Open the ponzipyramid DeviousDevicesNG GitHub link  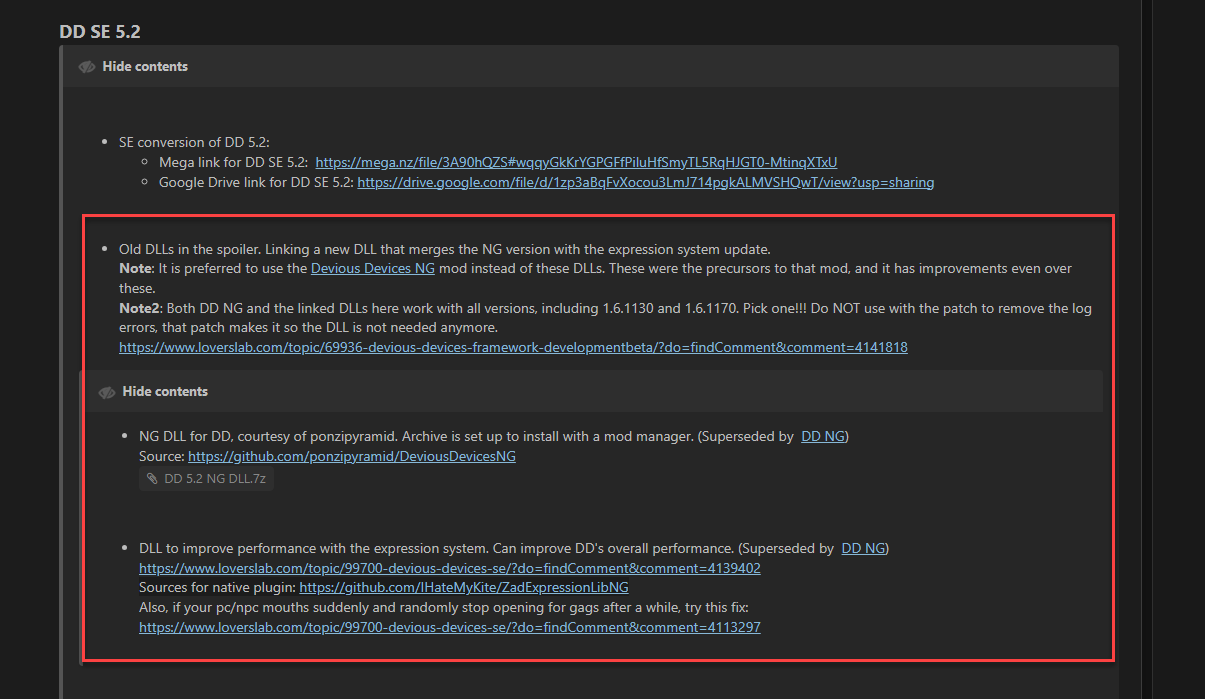tap(352, 456)
